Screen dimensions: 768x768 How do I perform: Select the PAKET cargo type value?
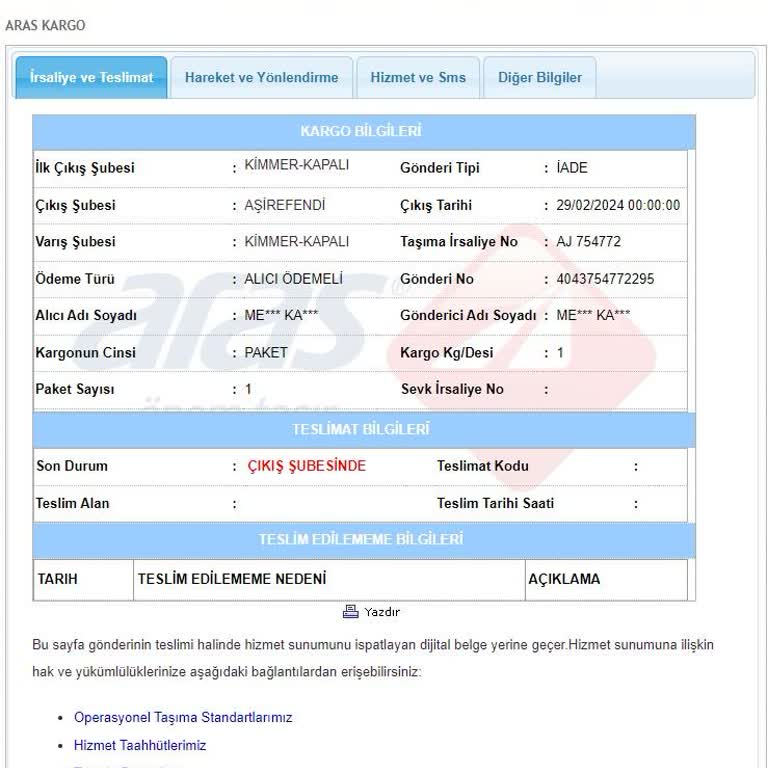pyautogui.click(x=266, y=353)
